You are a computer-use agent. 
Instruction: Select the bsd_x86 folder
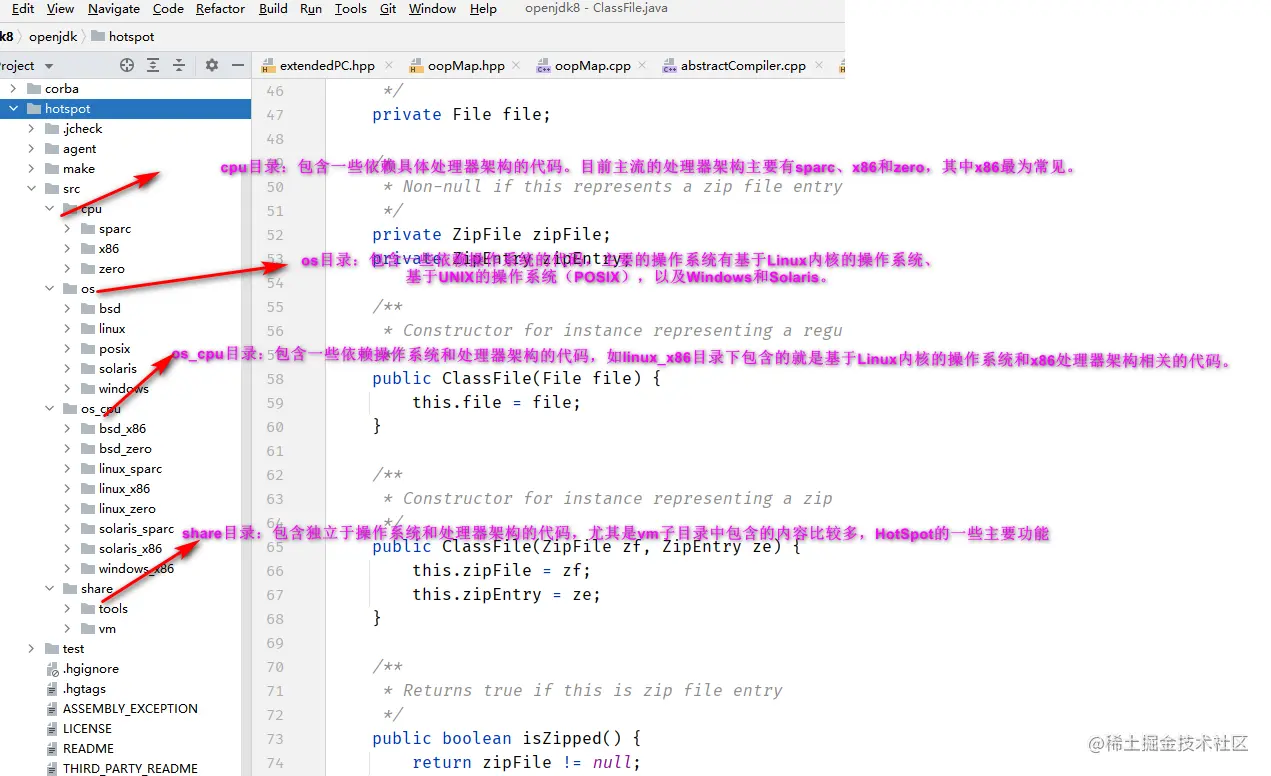click(x=123, y=429)
